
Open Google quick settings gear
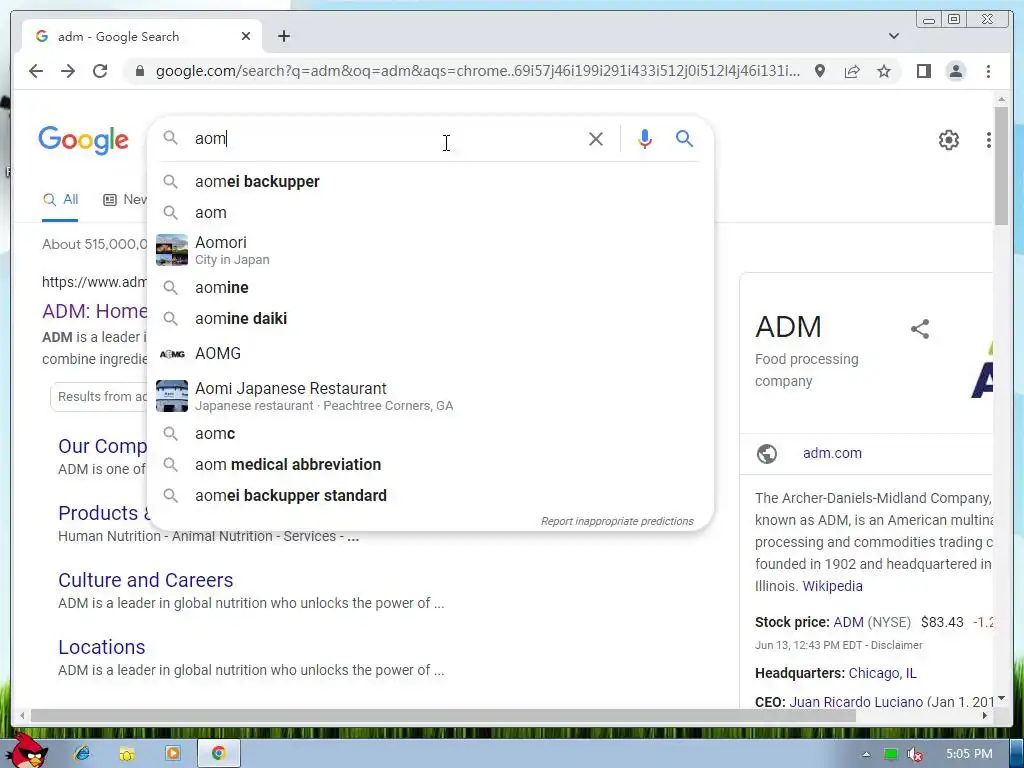(x=948, y=140)
